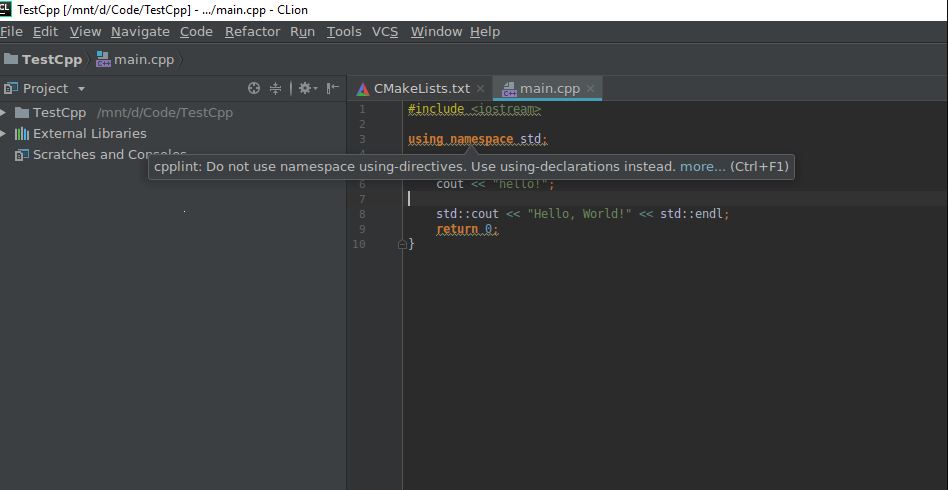Viewport: 948px width, 490px height.
Task: Click the External Libraries bars icon
Action: point(22,134)
